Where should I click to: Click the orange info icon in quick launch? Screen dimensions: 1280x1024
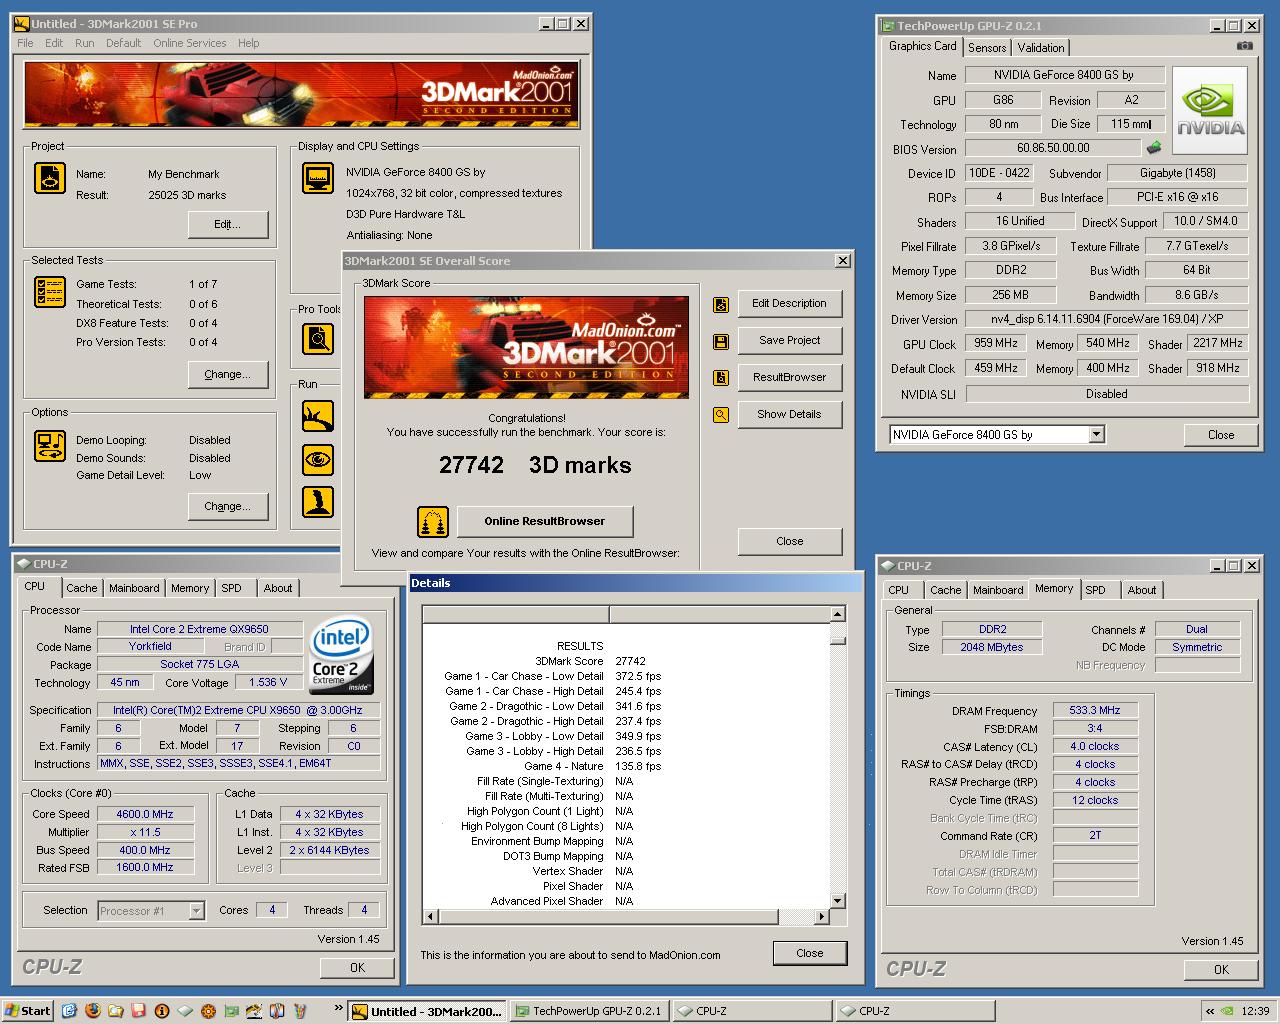(161, 1011)
